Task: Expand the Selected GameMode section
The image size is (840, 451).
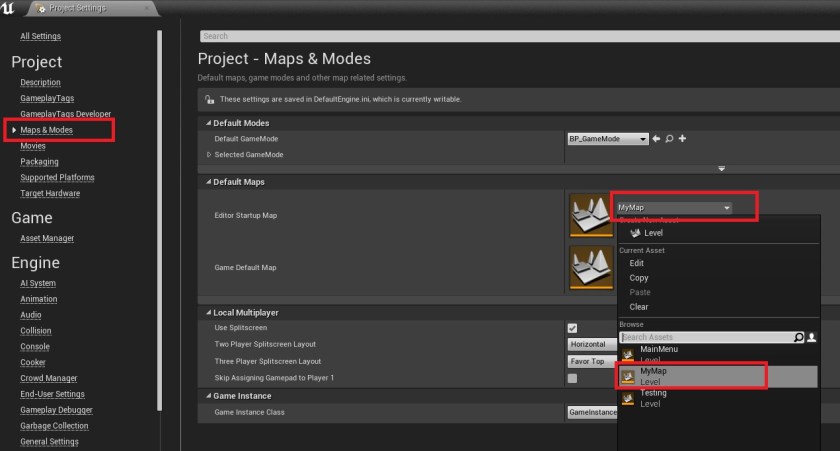Action: click(209, 155)
